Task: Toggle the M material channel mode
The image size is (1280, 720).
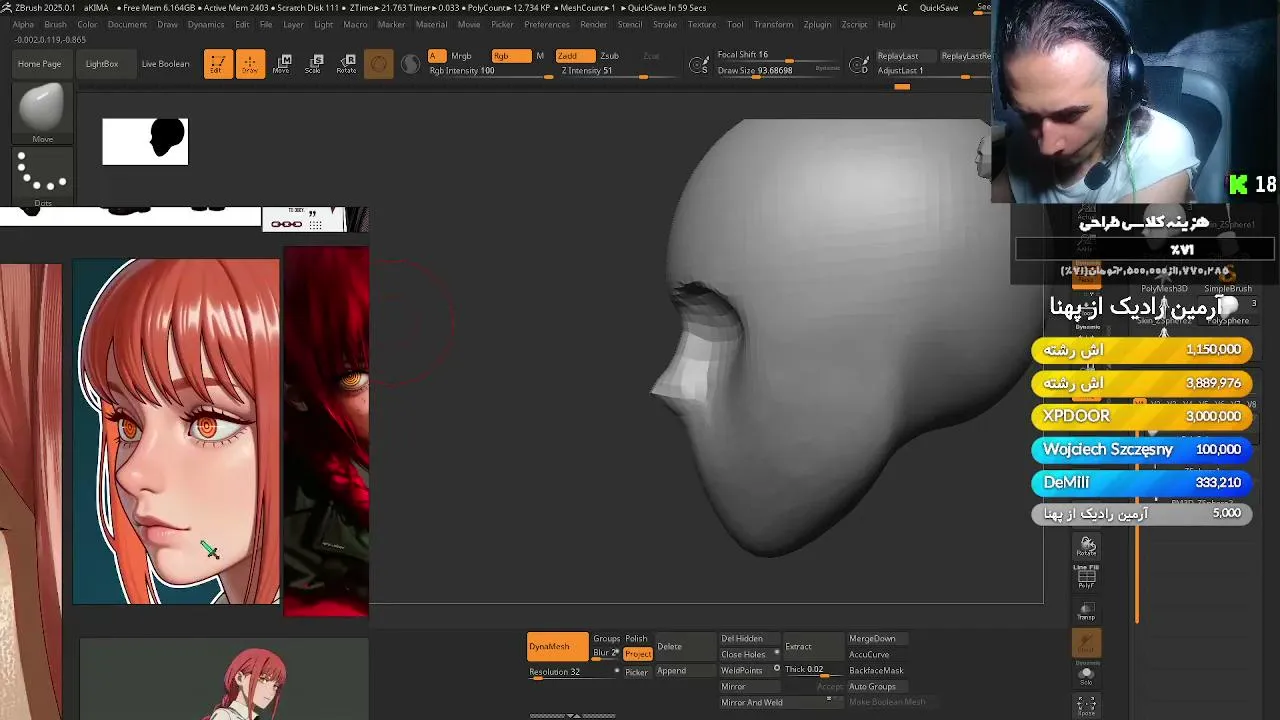Action: [540, 56]
